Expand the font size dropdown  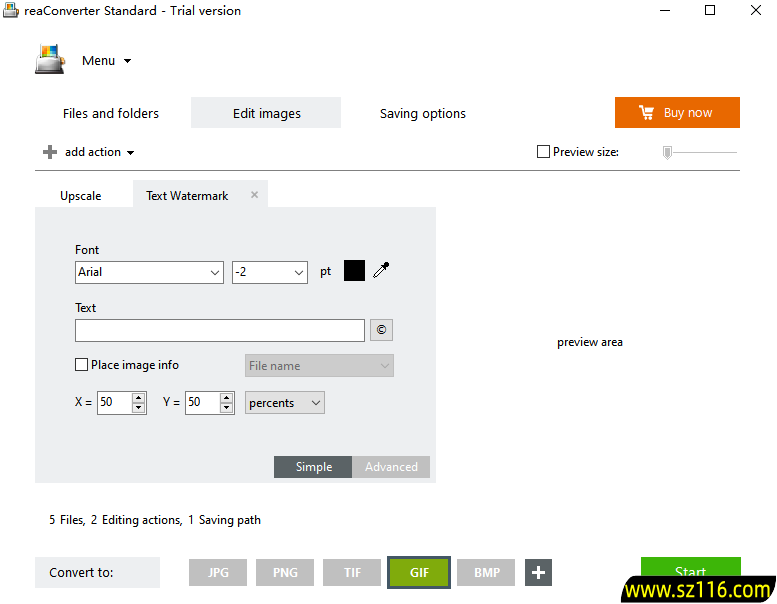pos(270,272)
